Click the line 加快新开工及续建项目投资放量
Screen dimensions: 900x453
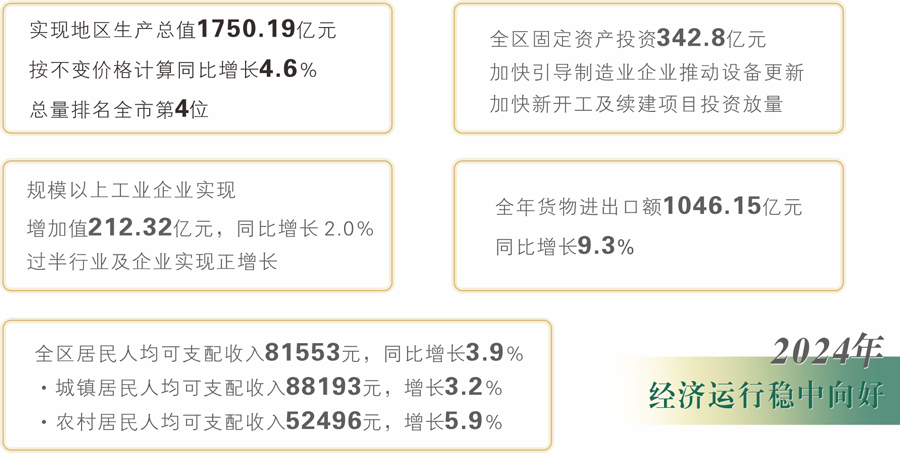coord(636,104)
